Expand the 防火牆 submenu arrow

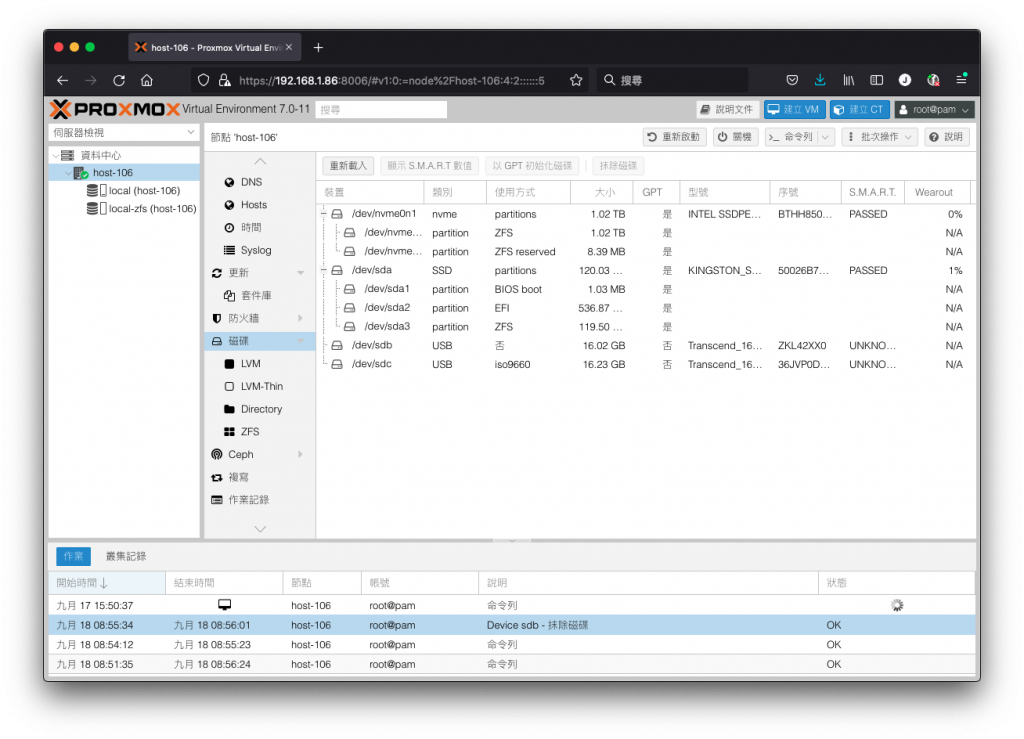[300, 319]
